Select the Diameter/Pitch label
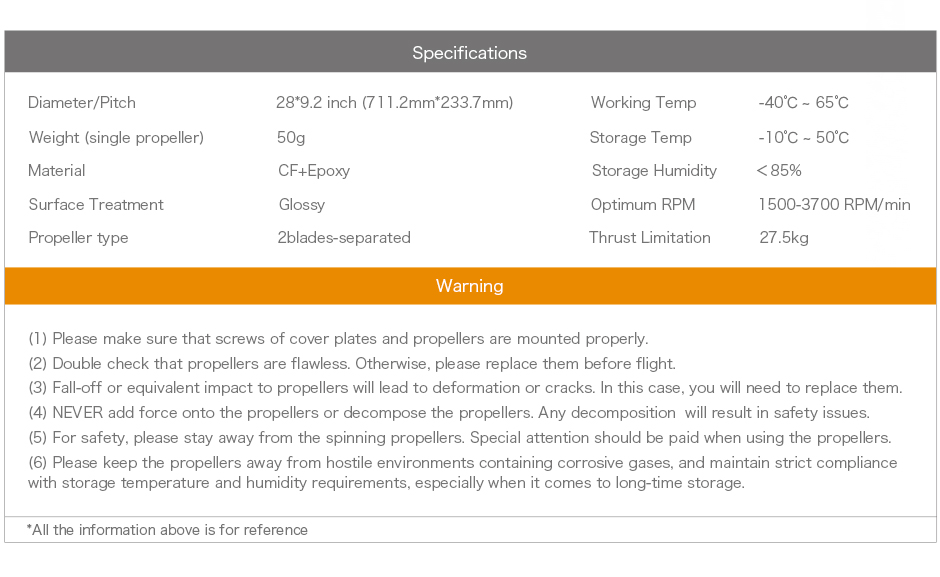 pyautogui.click(x=82, y=103)
